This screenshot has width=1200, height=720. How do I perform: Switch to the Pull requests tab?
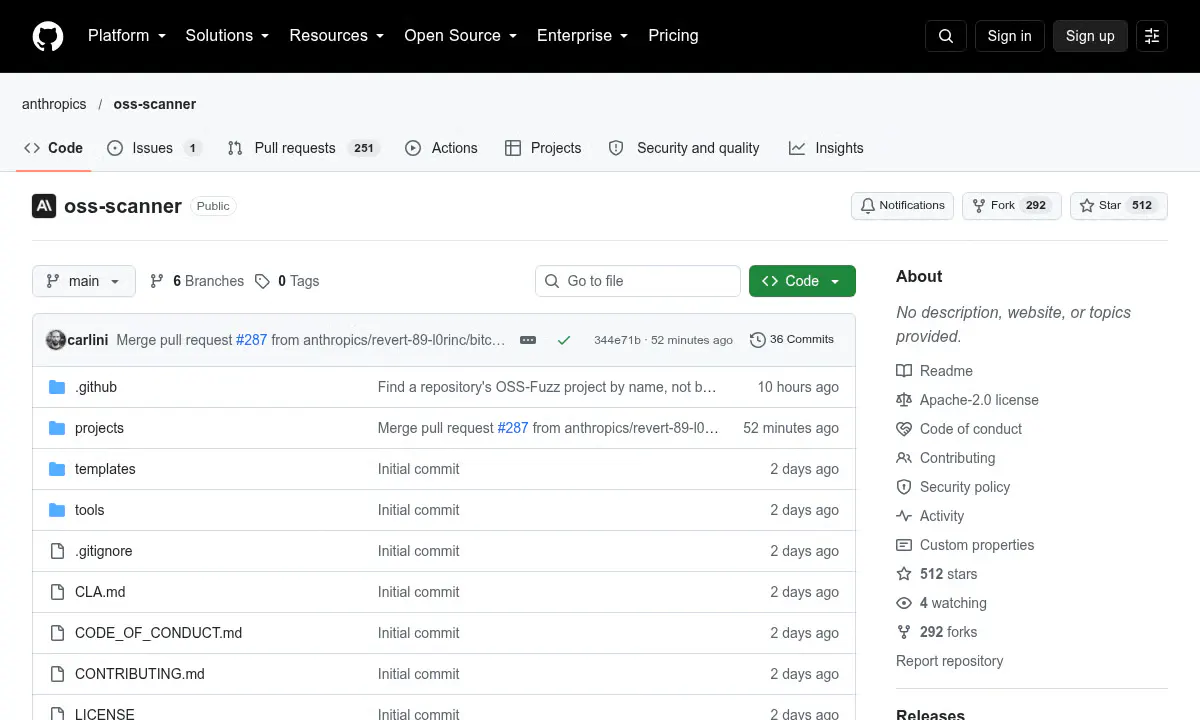click(303, 148)
